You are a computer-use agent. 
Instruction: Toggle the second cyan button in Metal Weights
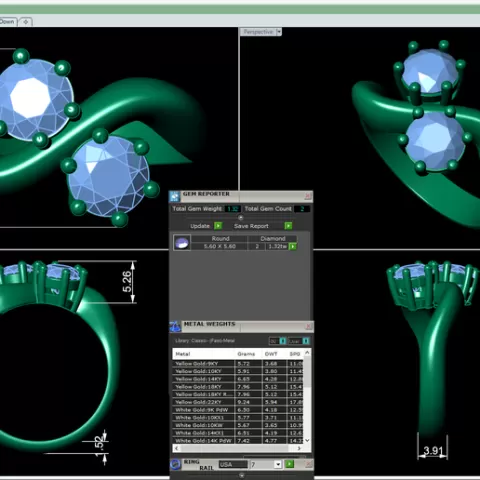click(x=306, y=341)
